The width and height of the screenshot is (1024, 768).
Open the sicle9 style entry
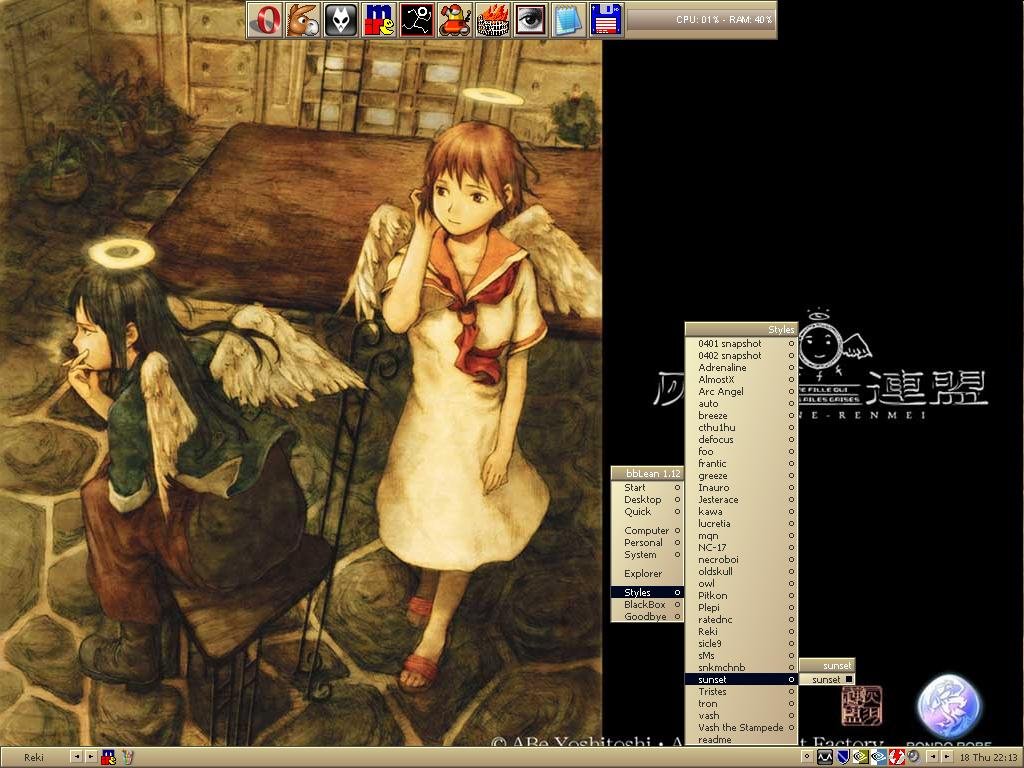click(741, 643)
